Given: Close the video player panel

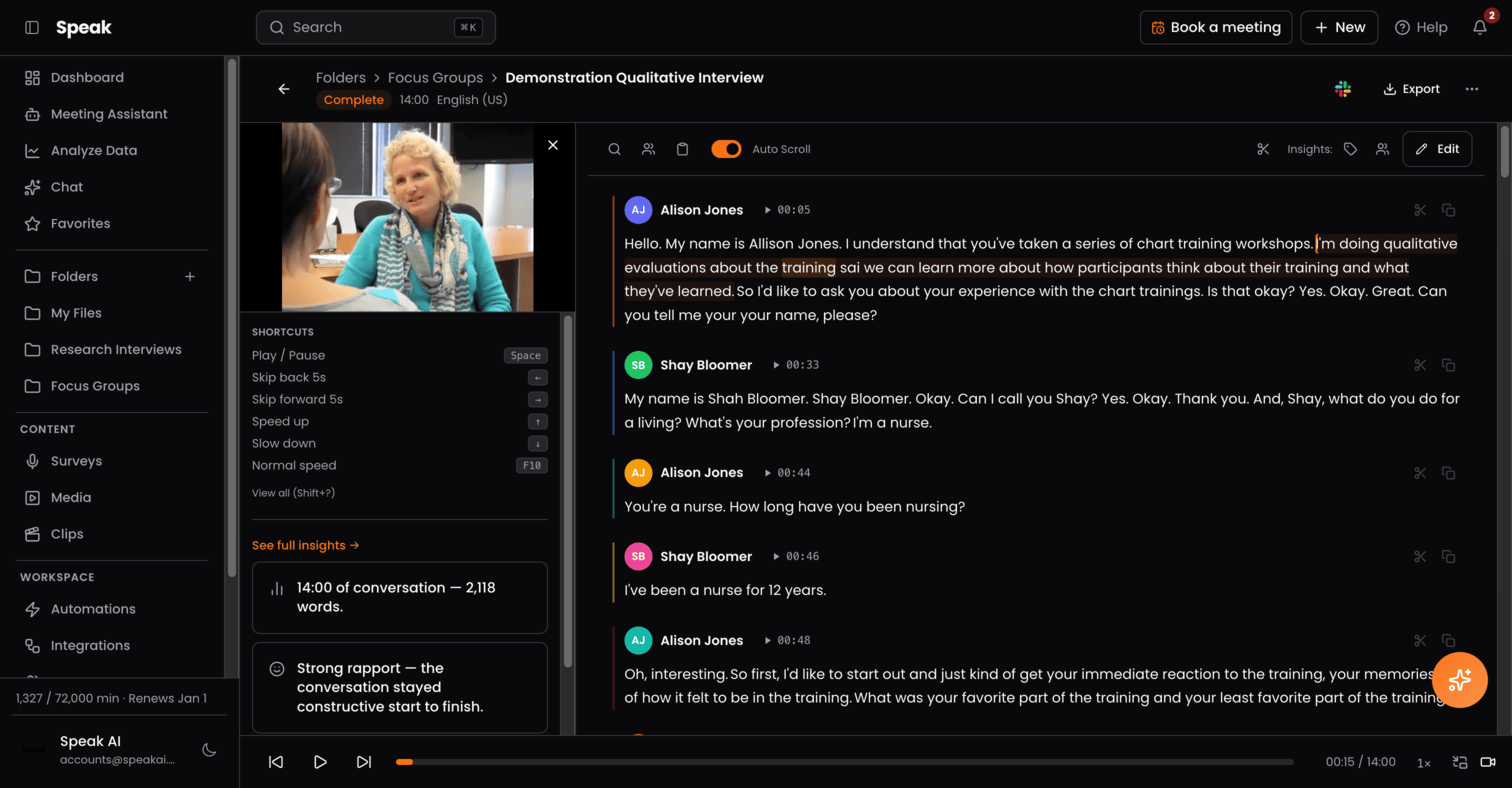Looking at the screenshot, I should pos(553,145).
